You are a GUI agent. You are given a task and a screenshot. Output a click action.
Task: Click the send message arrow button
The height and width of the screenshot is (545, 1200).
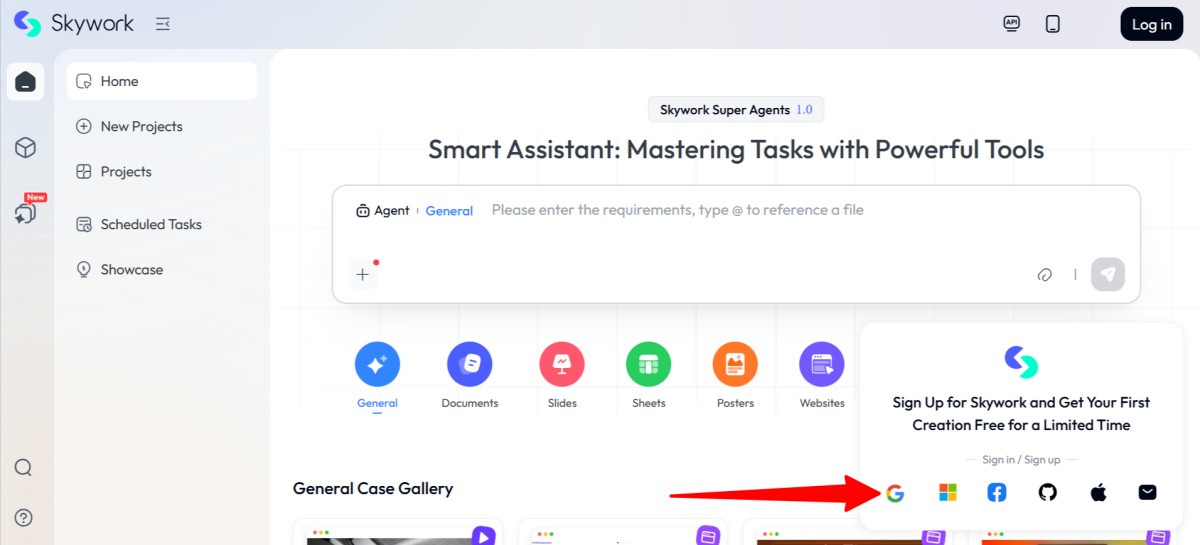[x=1107, y=274]
